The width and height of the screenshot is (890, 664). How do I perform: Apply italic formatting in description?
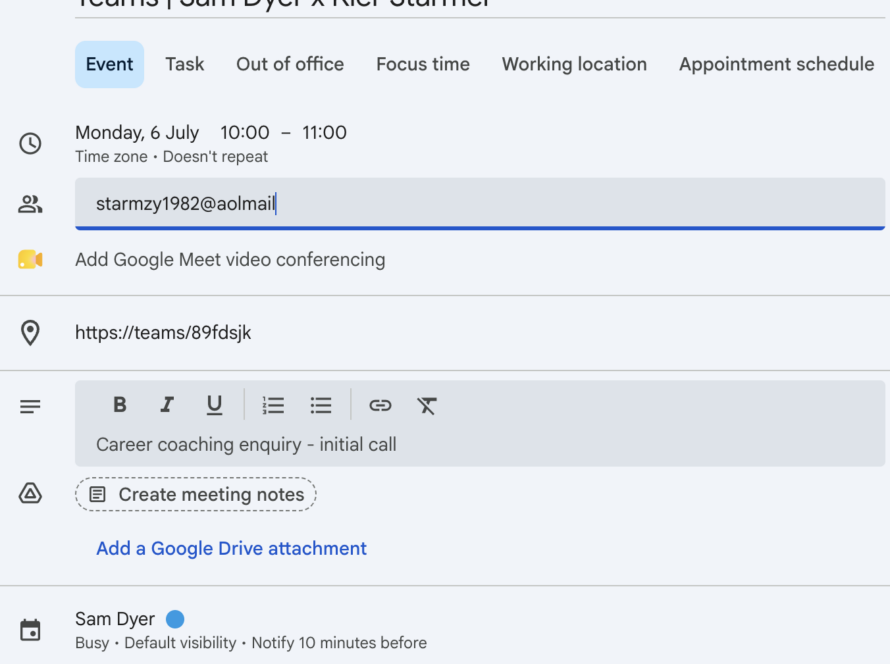(x=167, y=405)
